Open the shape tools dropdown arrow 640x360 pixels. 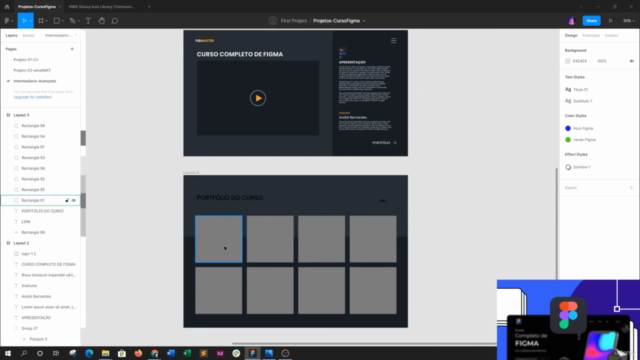click(x=62, y=21)
